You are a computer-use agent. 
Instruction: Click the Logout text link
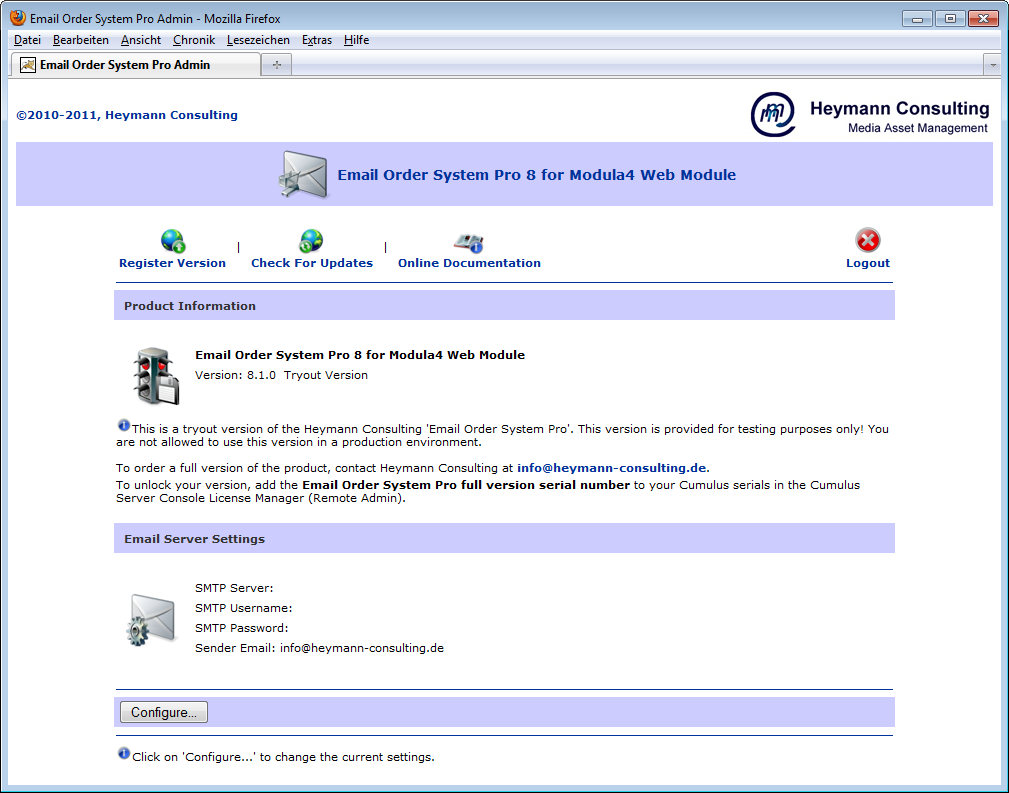coord(867,263)
